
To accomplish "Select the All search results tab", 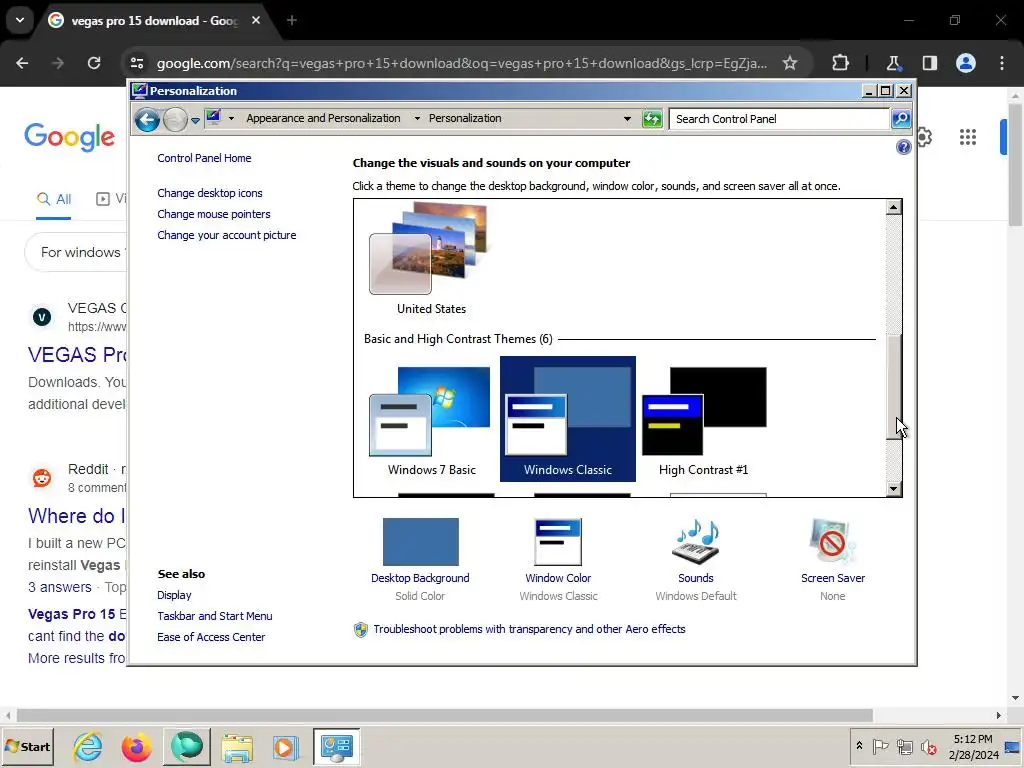I will pos(54,199).
